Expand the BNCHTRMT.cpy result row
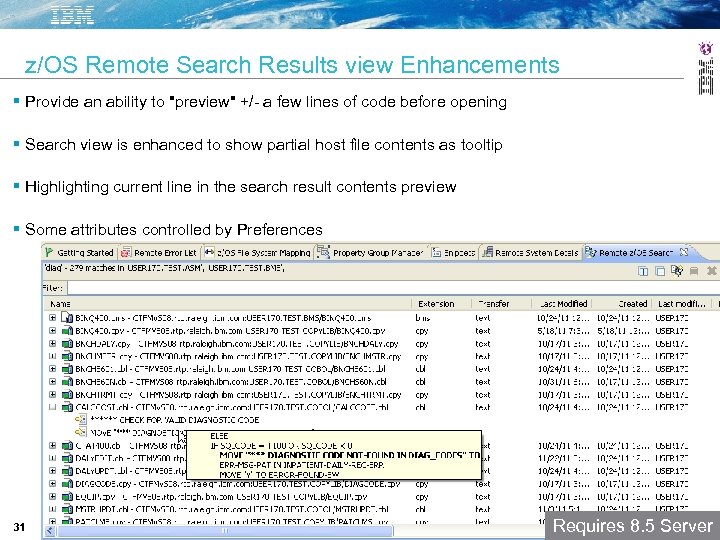The height and width of the screenshot is (540, 720). coord(52,394)
